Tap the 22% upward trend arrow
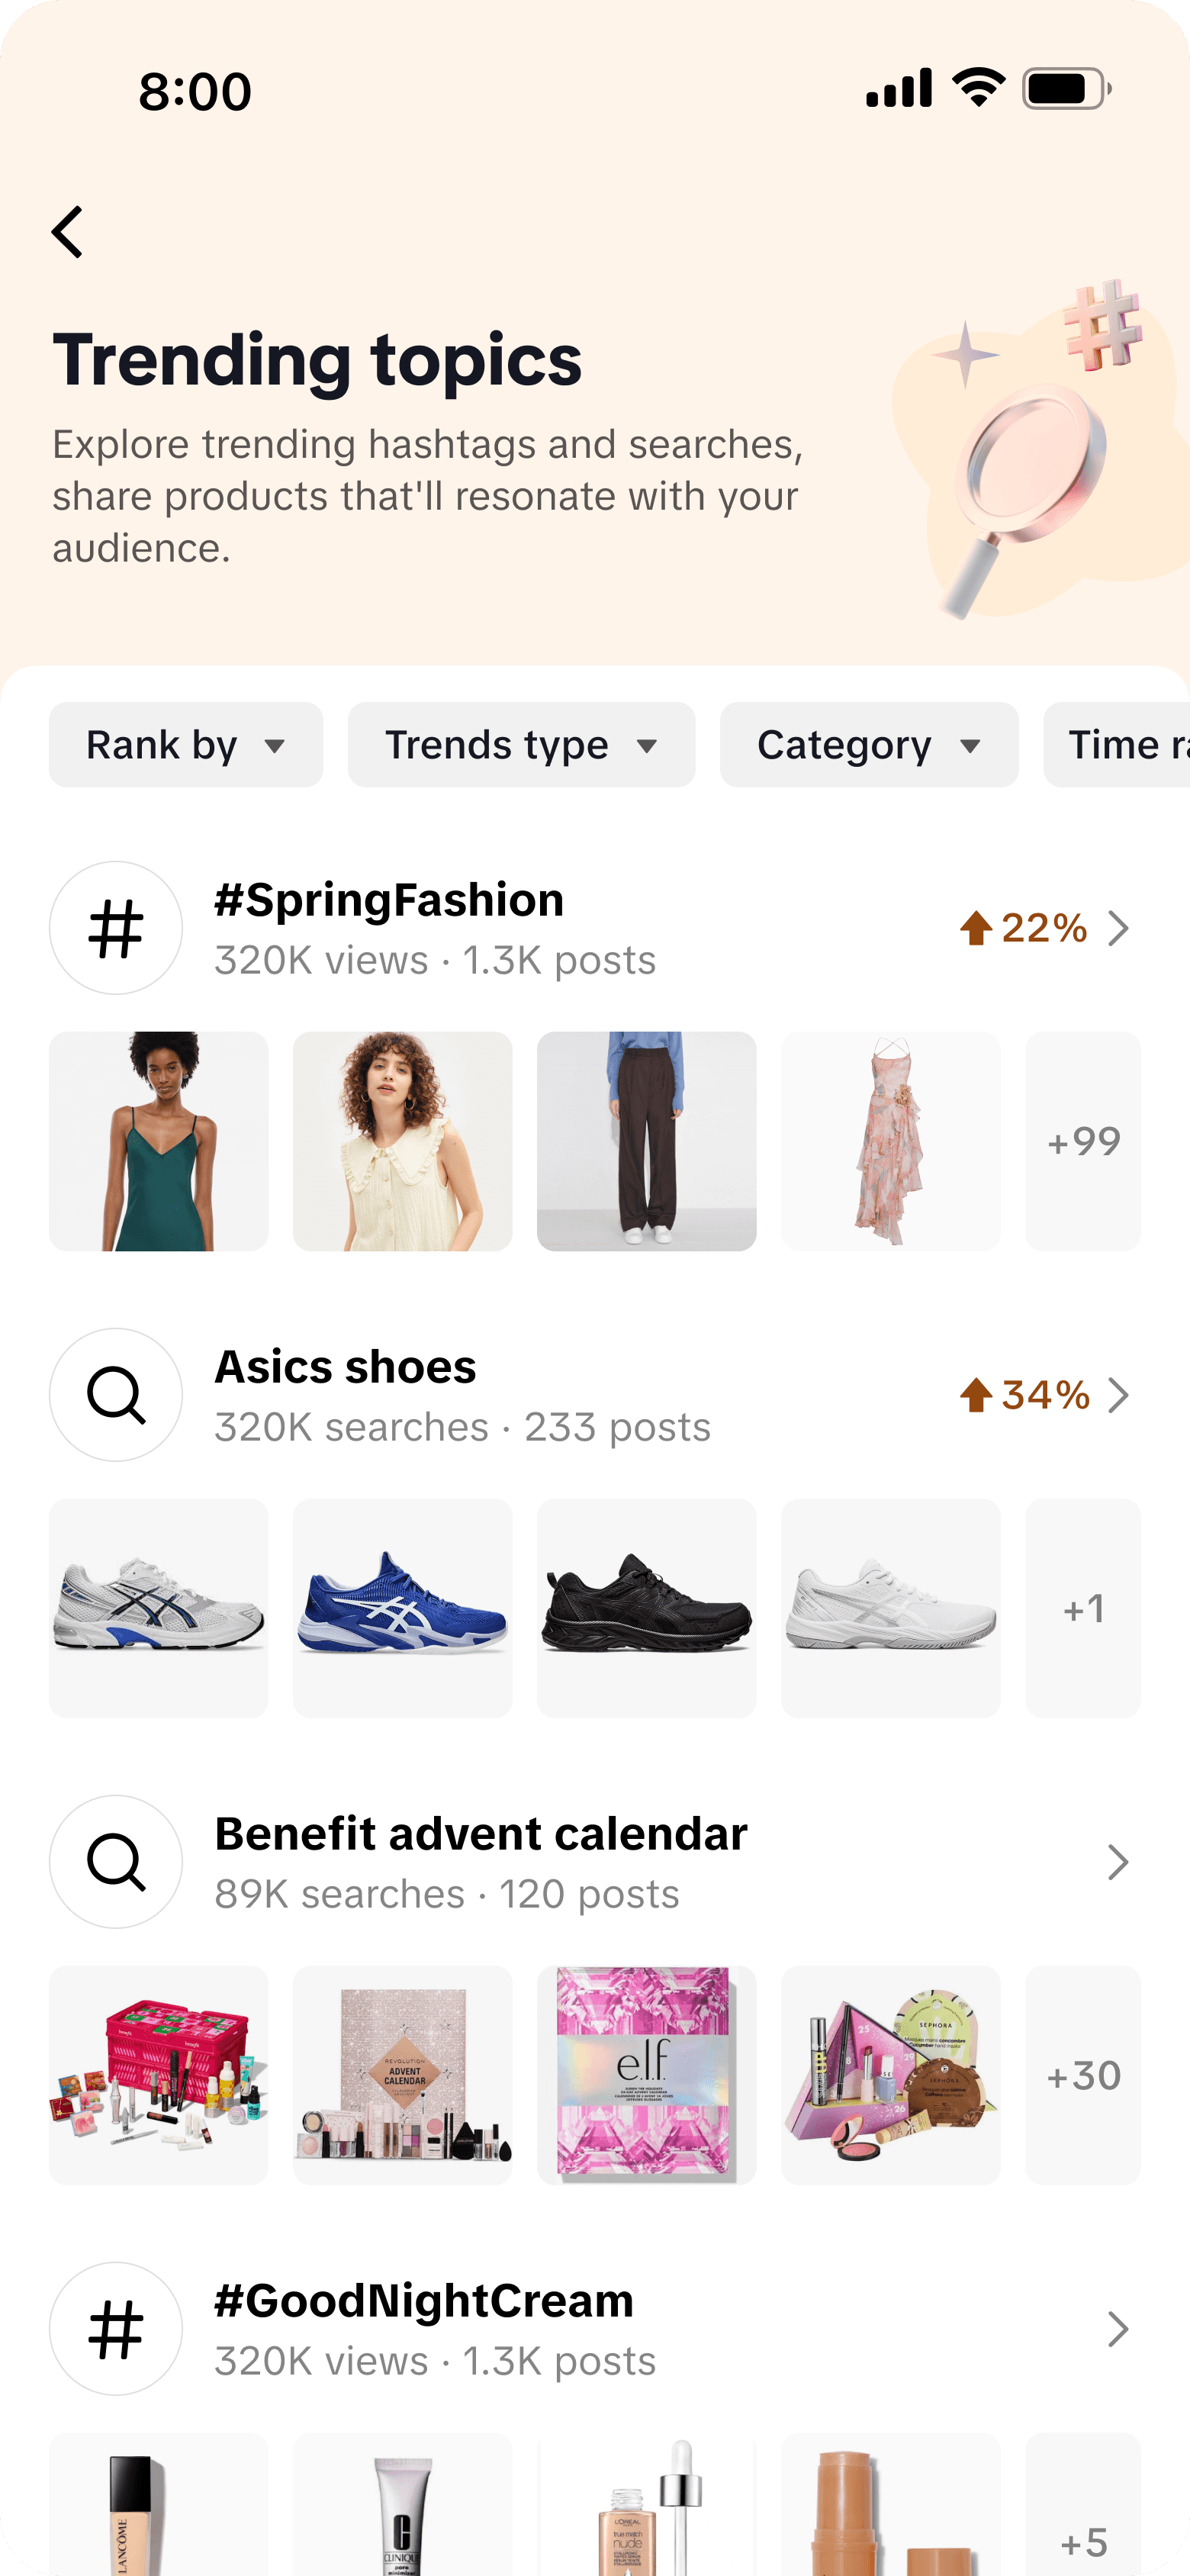Viewport: 1190px width, 2576px height. pos(976,928)
